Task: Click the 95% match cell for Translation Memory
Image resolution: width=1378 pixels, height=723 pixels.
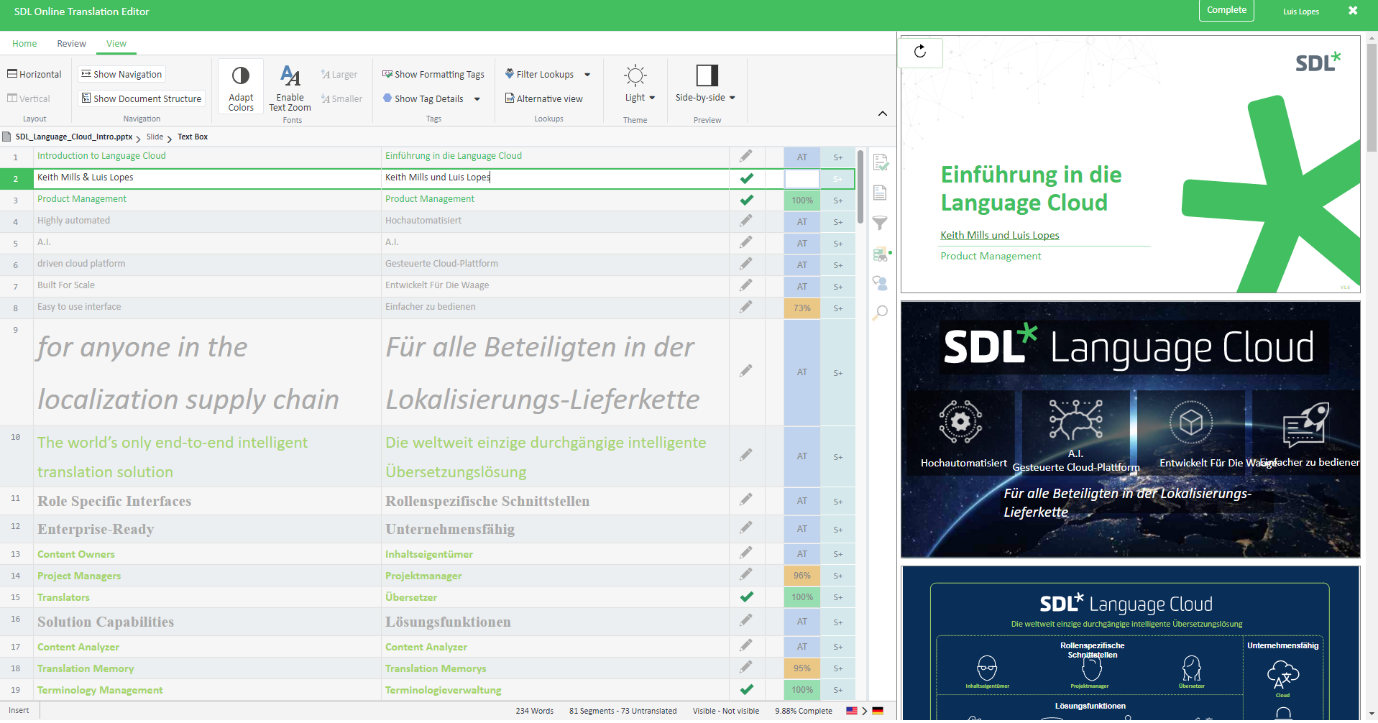Action: (x=801, y=668)
